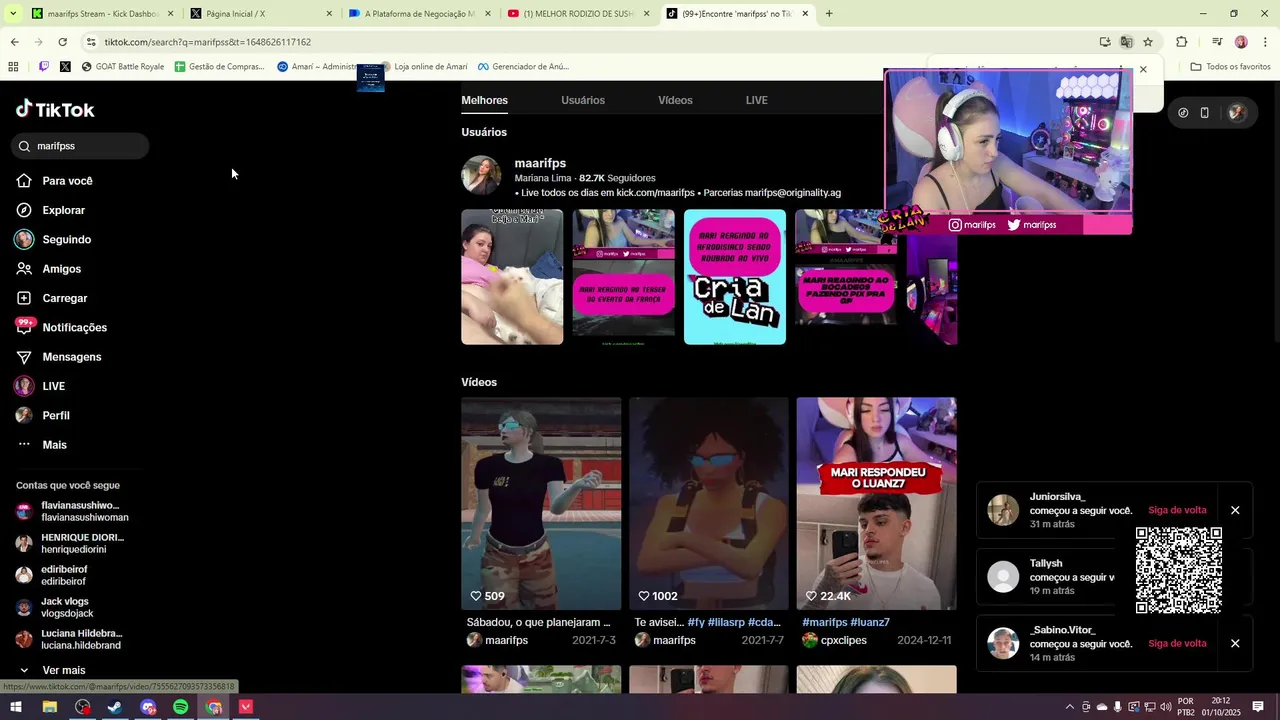The height and width of the screenshot is (720, 1280).
Task: Open 'MARI RESPONDEU O LUANZ7' video
Action: point(876,503)
